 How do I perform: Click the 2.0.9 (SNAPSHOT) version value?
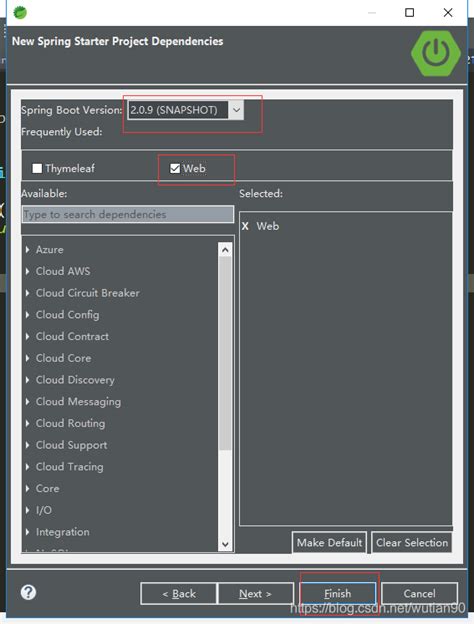(174, 110)
